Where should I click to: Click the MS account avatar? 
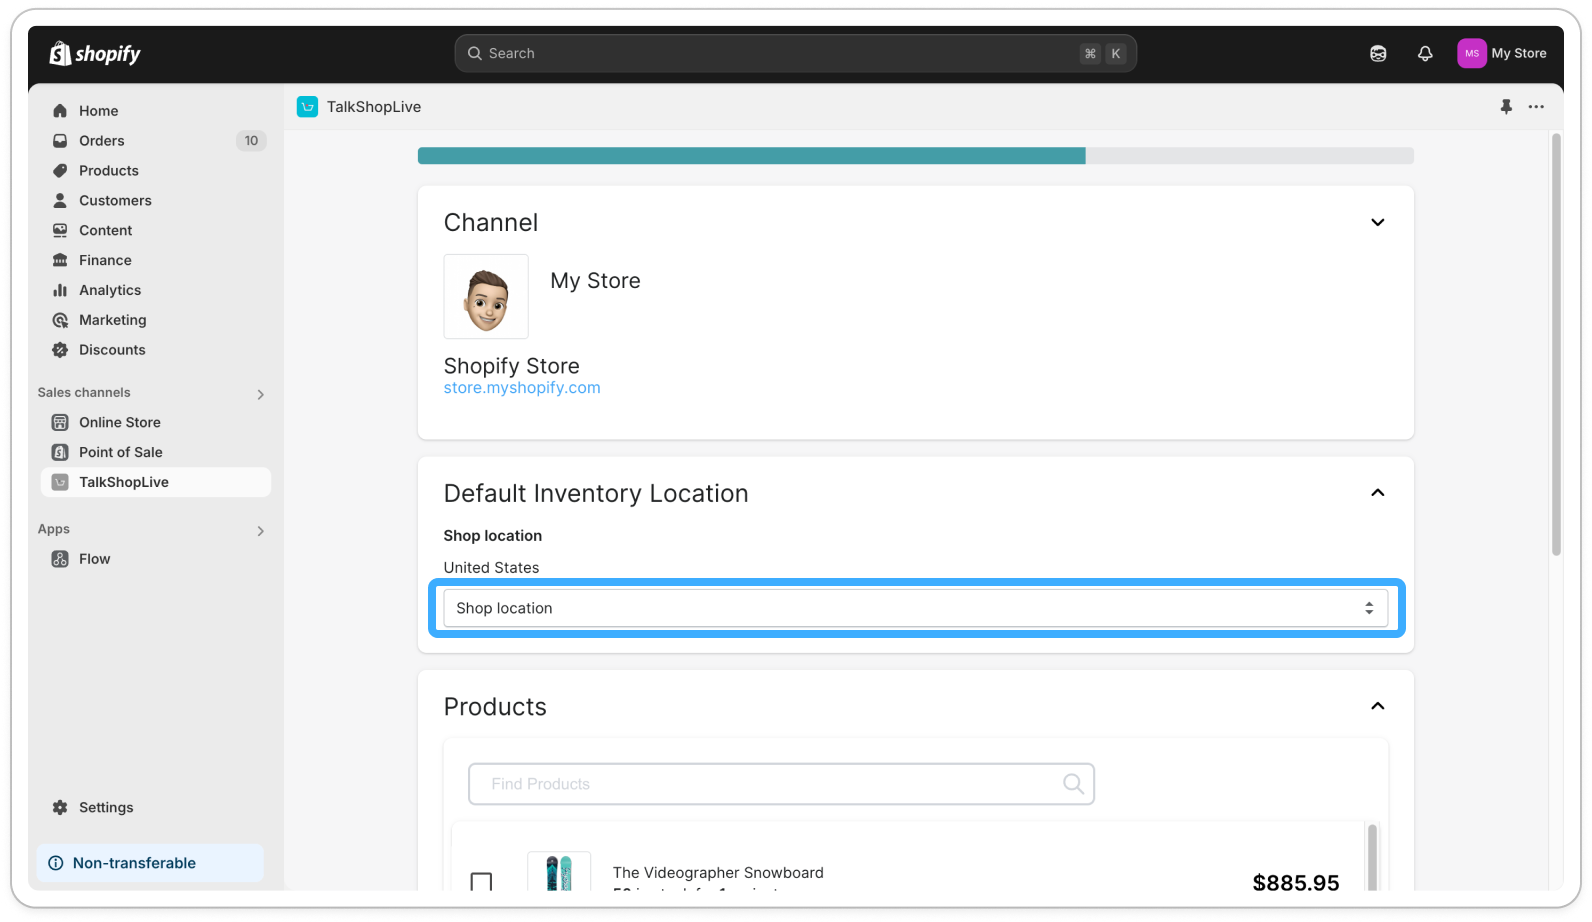pos(1471,53)
